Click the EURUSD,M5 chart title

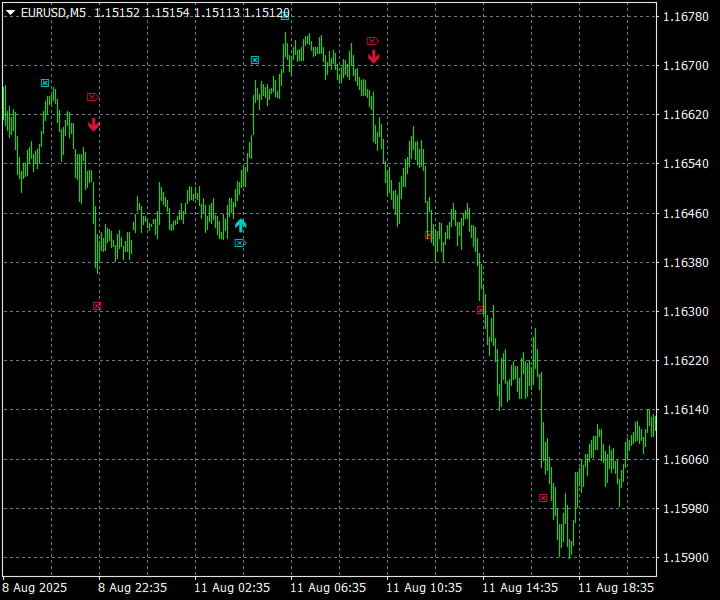[x=53, y=13]
